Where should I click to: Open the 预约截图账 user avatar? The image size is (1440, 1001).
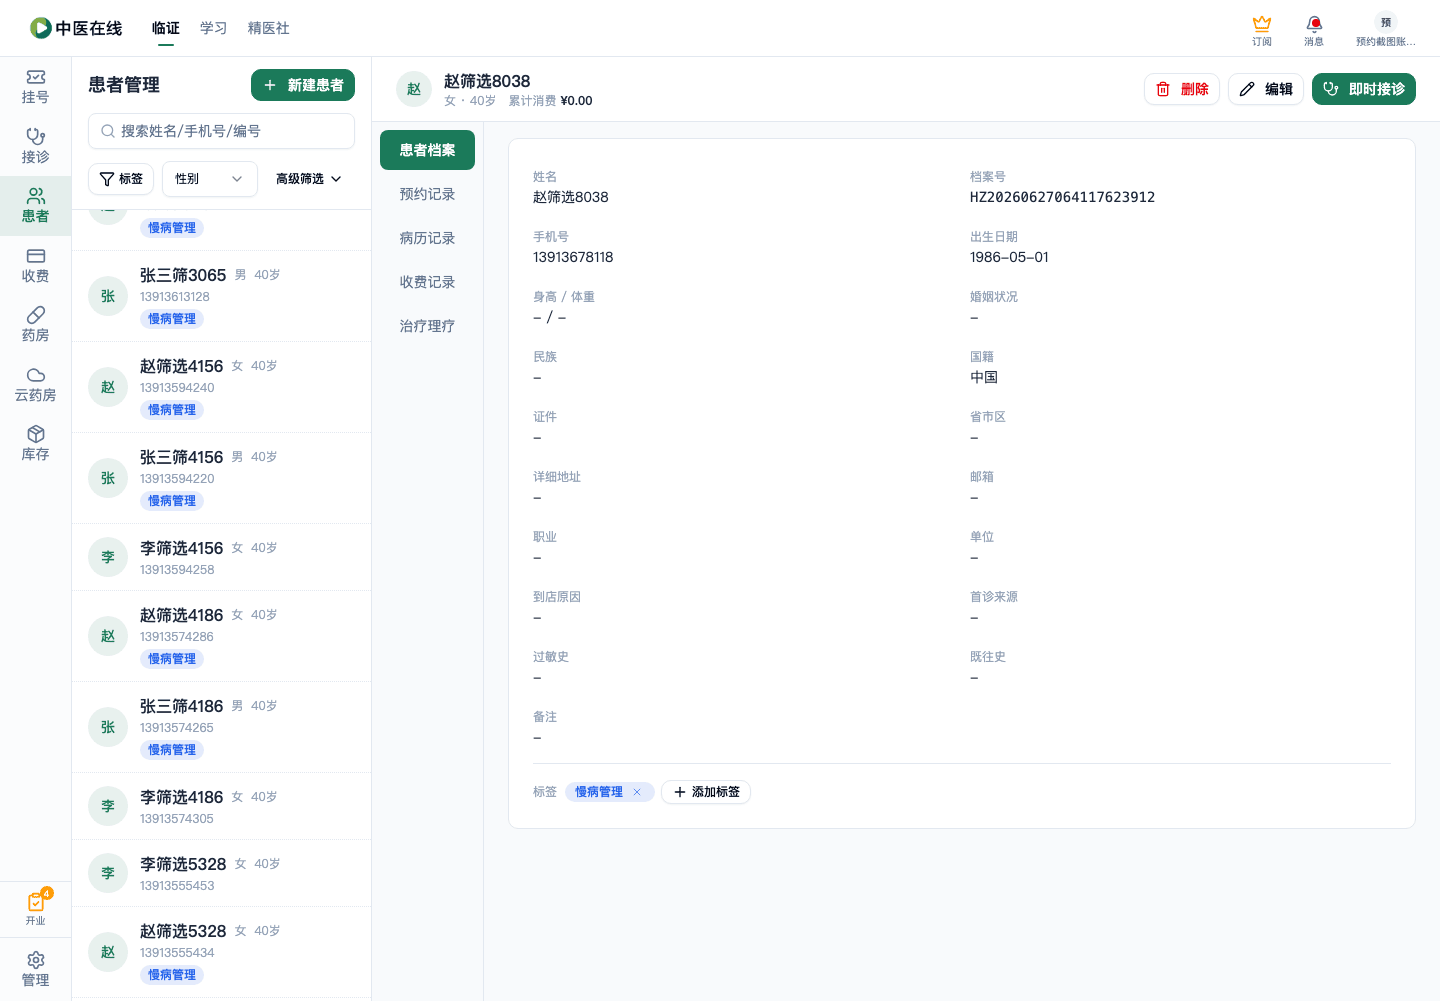(1385, 30)
